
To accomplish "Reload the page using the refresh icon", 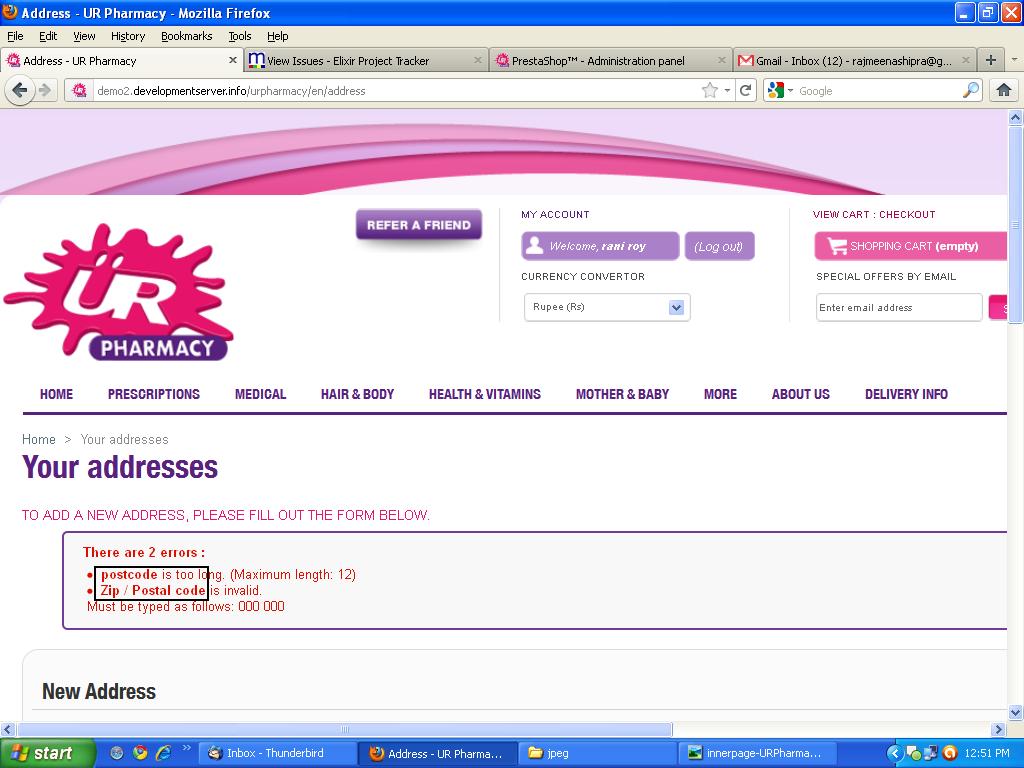I will point(746,90).
